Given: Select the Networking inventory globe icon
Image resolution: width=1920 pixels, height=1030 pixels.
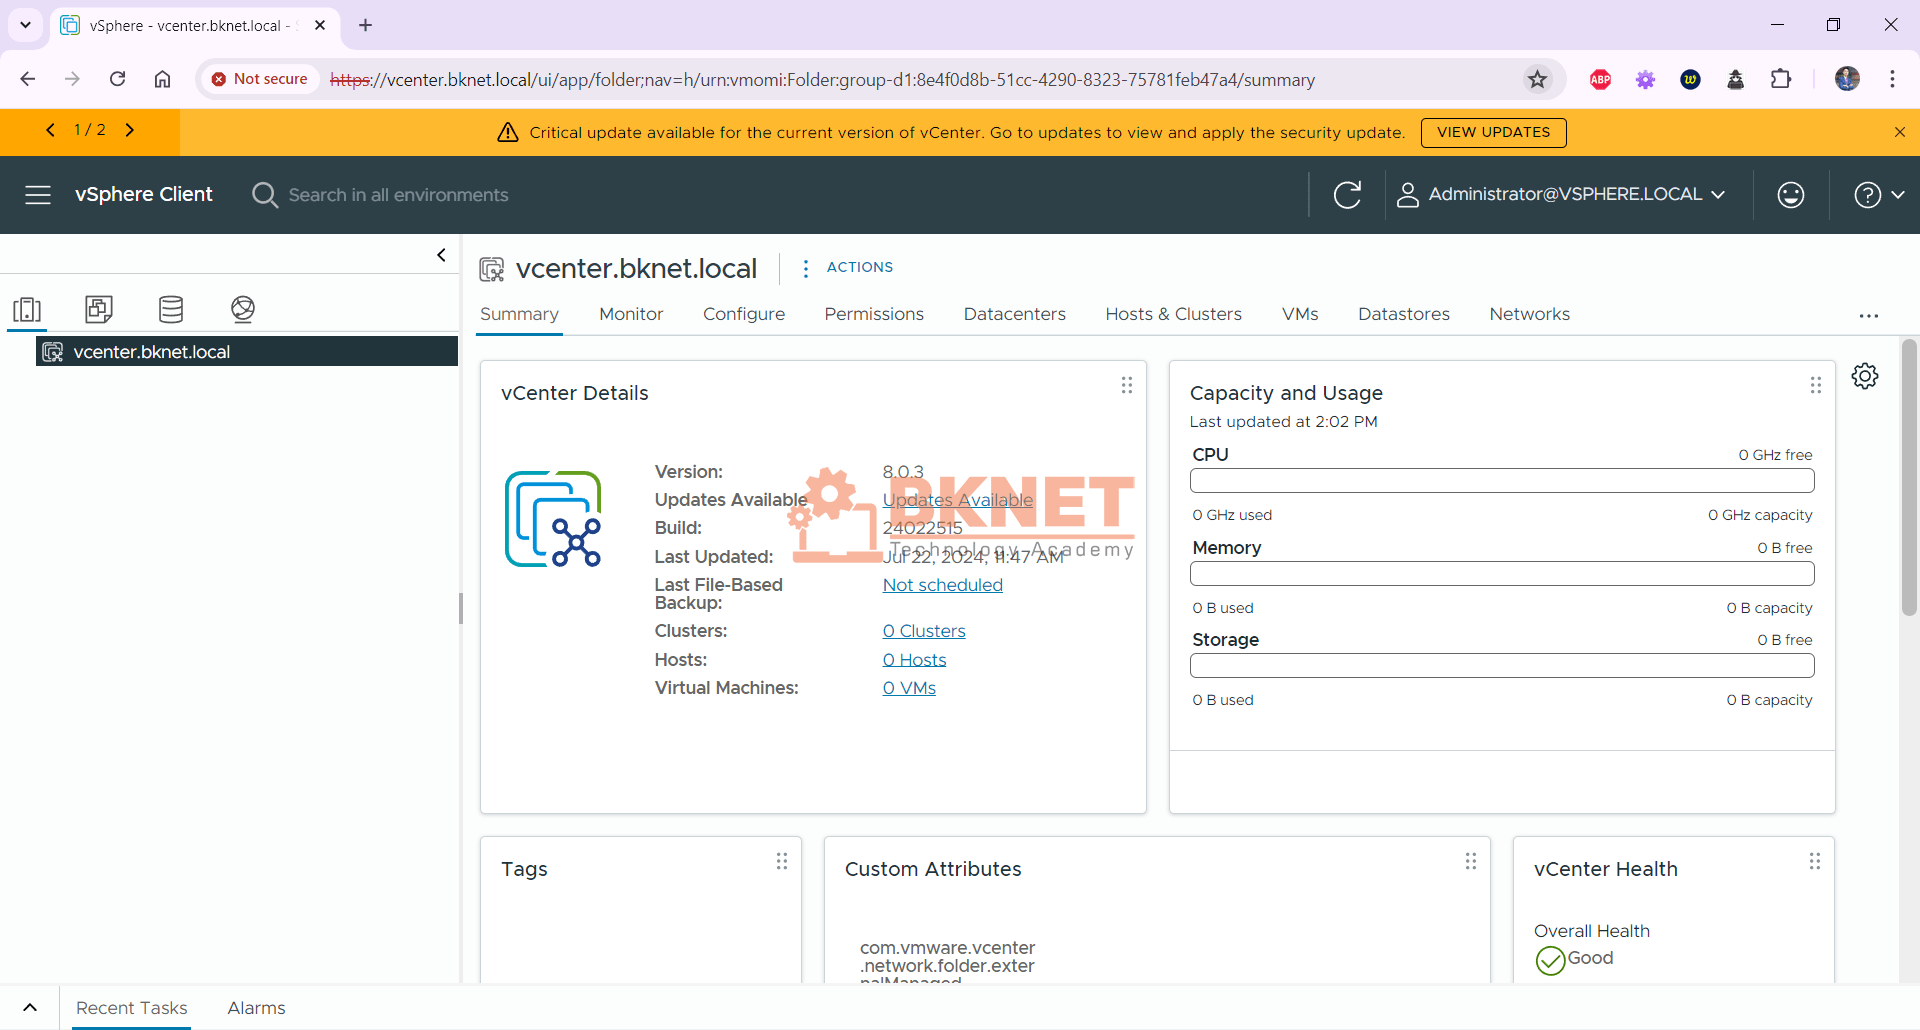Looking at the screenshot, I should pos(243,310).
